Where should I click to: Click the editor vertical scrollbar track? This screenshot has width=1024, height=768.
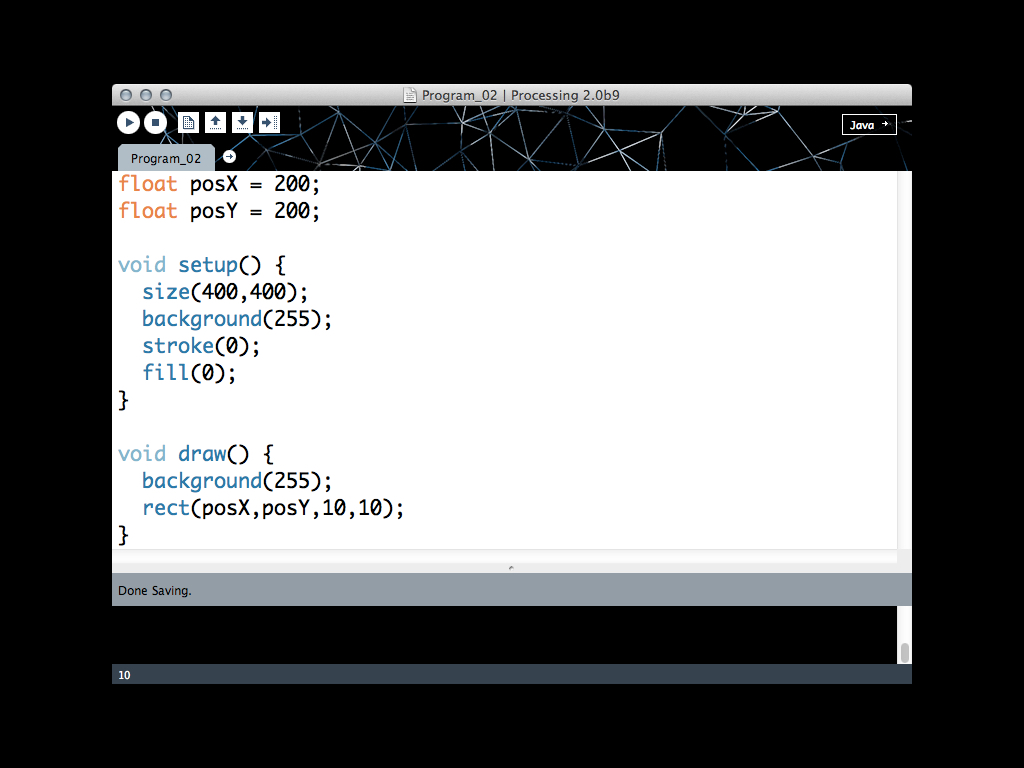[904, 360]
